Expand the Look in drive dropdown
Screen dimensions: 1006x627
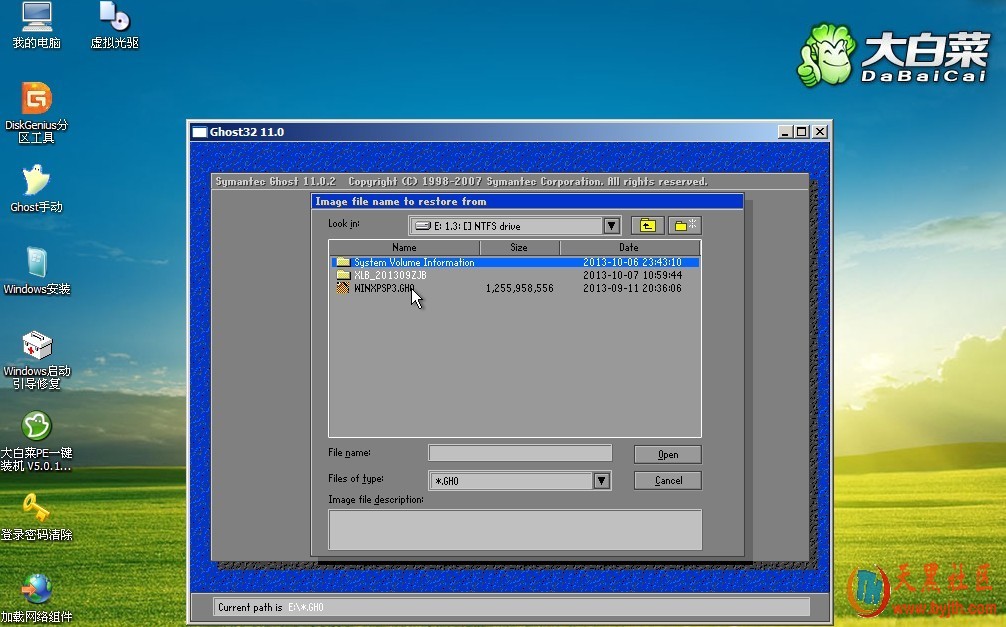pos(611,226)
